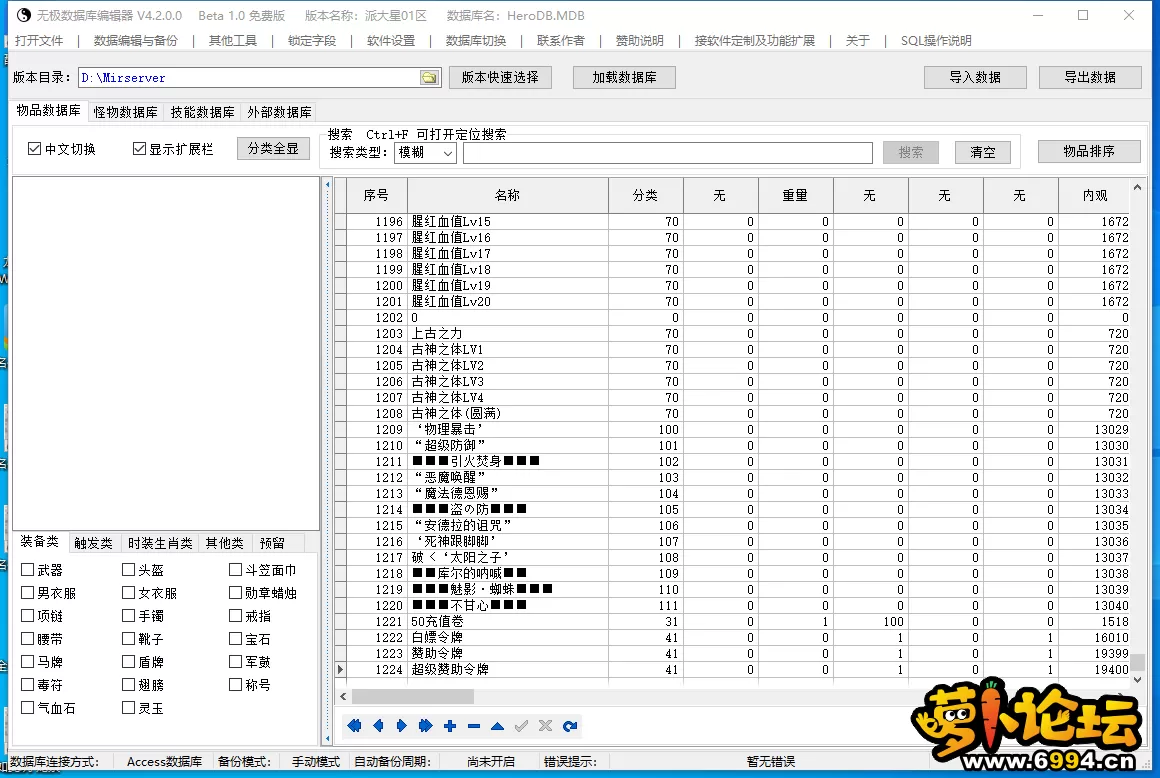Select the 时装生肖类 category tab

161,544
